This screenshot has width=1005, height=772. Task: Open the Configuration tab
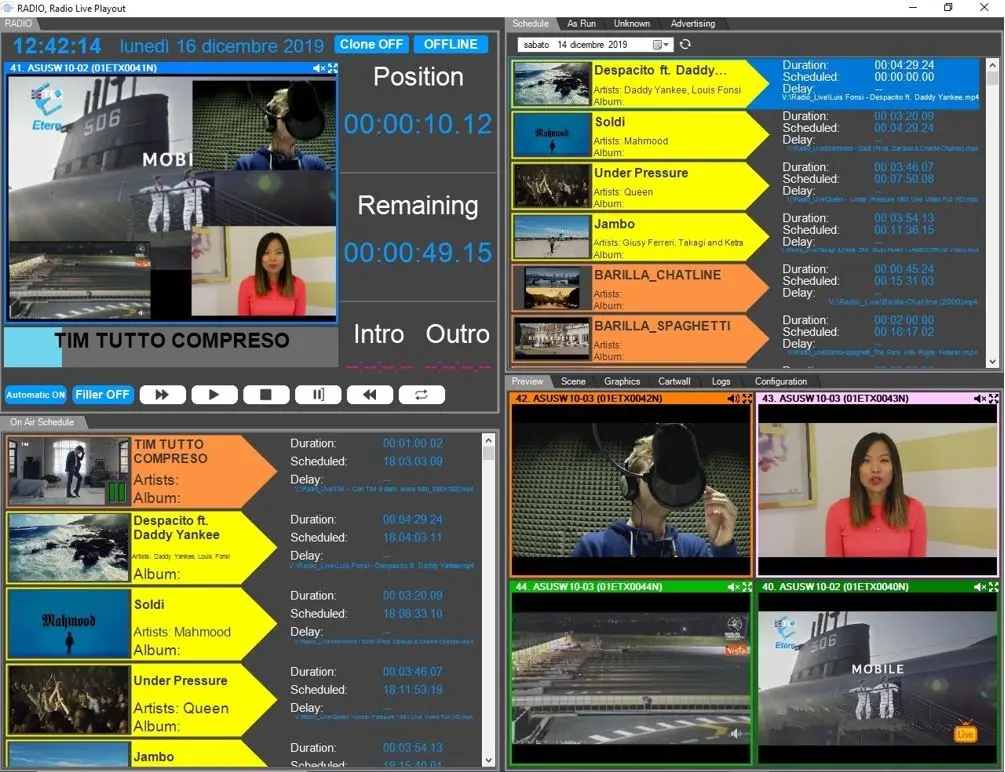tap(781, 381)
